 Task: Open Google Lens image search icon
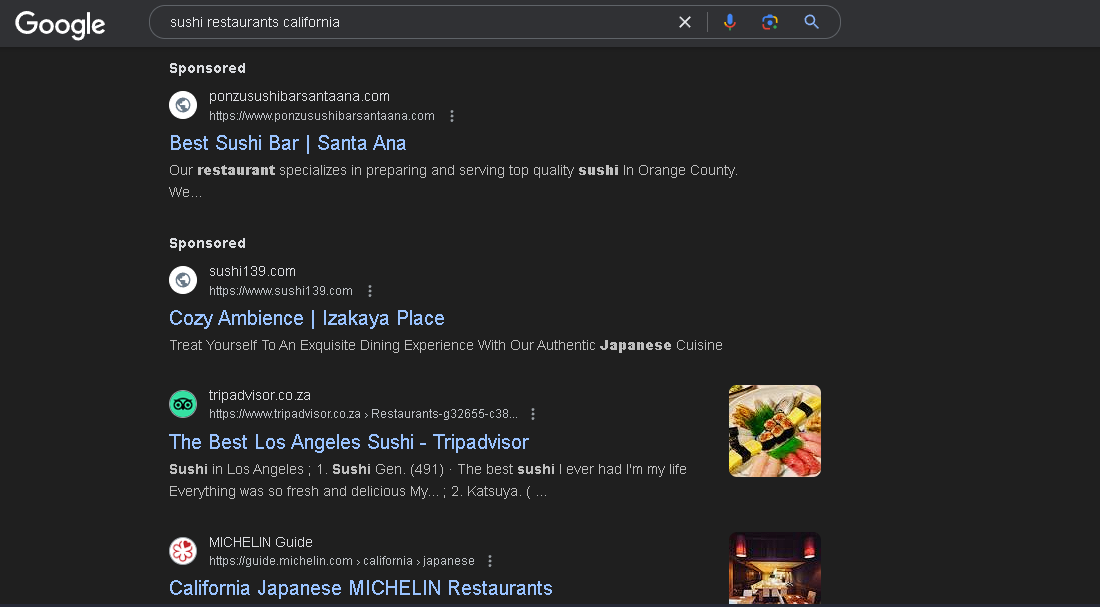point(770,22)
